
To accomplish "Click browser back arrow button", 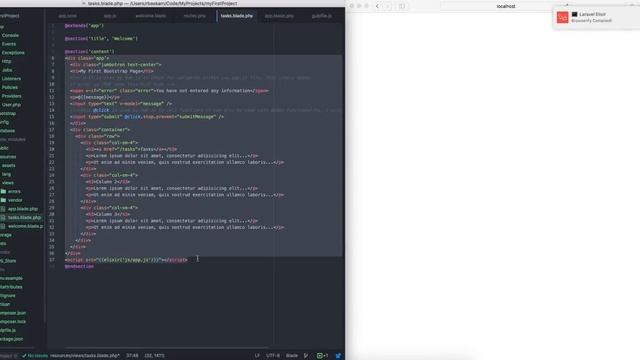I will [377, 6].
